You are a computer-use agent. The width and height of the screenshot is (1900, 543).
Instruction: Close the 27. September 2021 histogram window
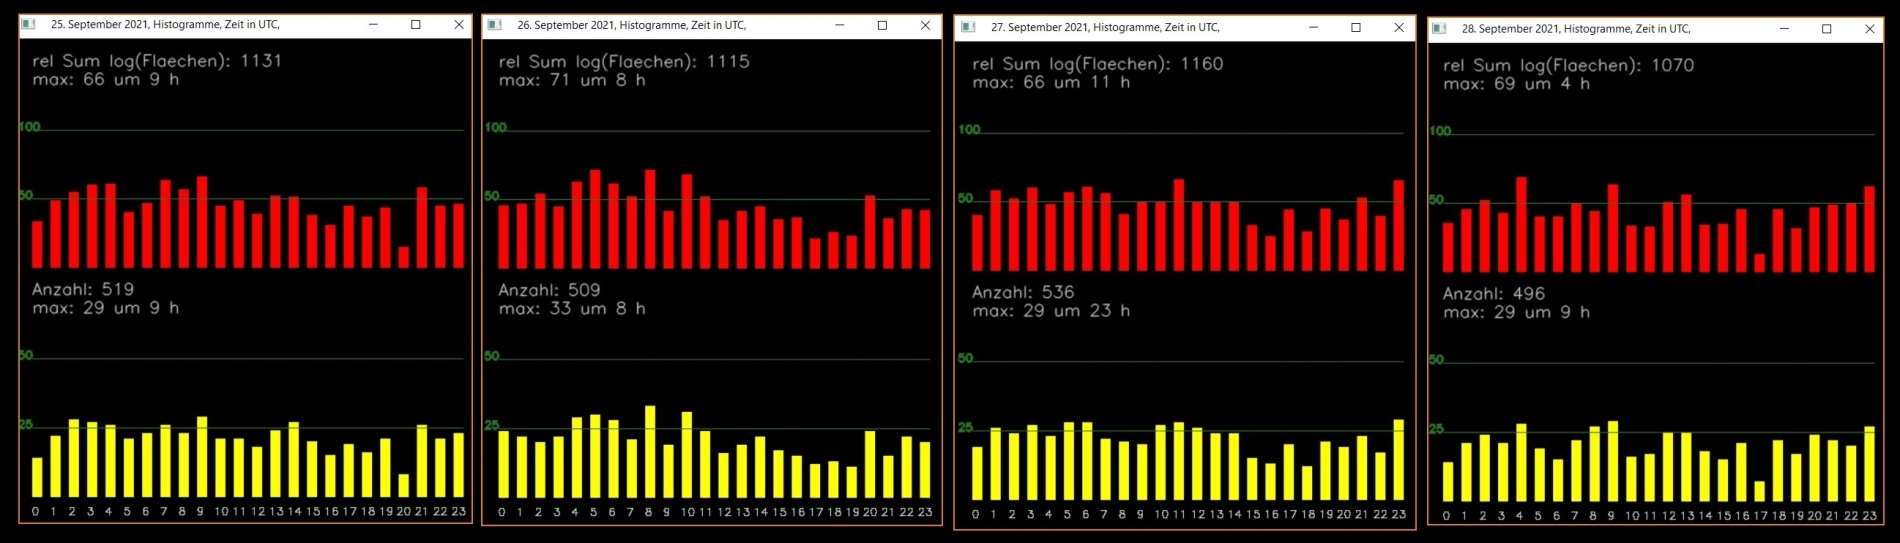[x=1399, y=27]
